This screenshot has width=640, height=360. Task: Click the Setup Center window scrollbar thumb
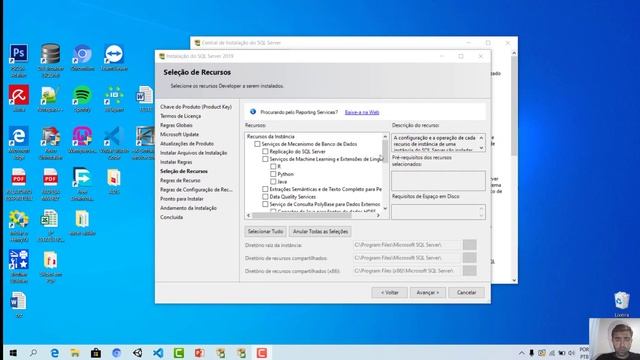click(514, 106)
